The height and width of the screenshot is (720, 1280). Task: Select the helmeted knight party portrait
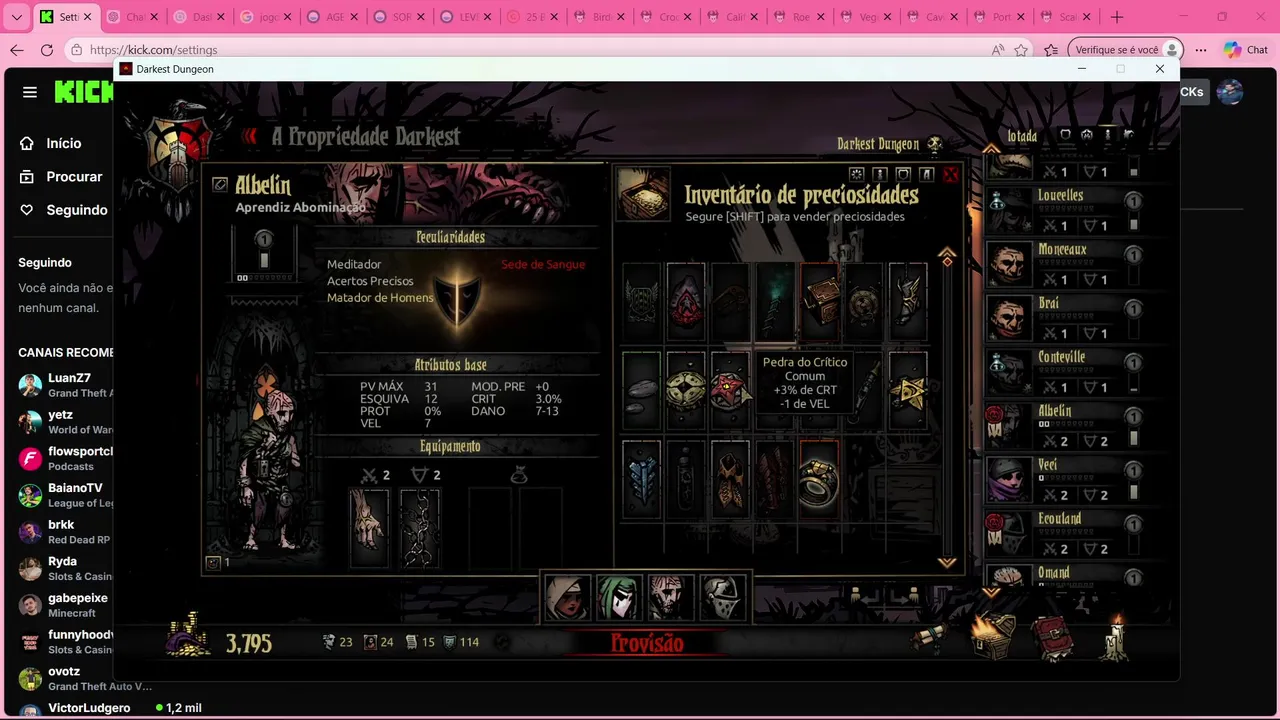722,597
